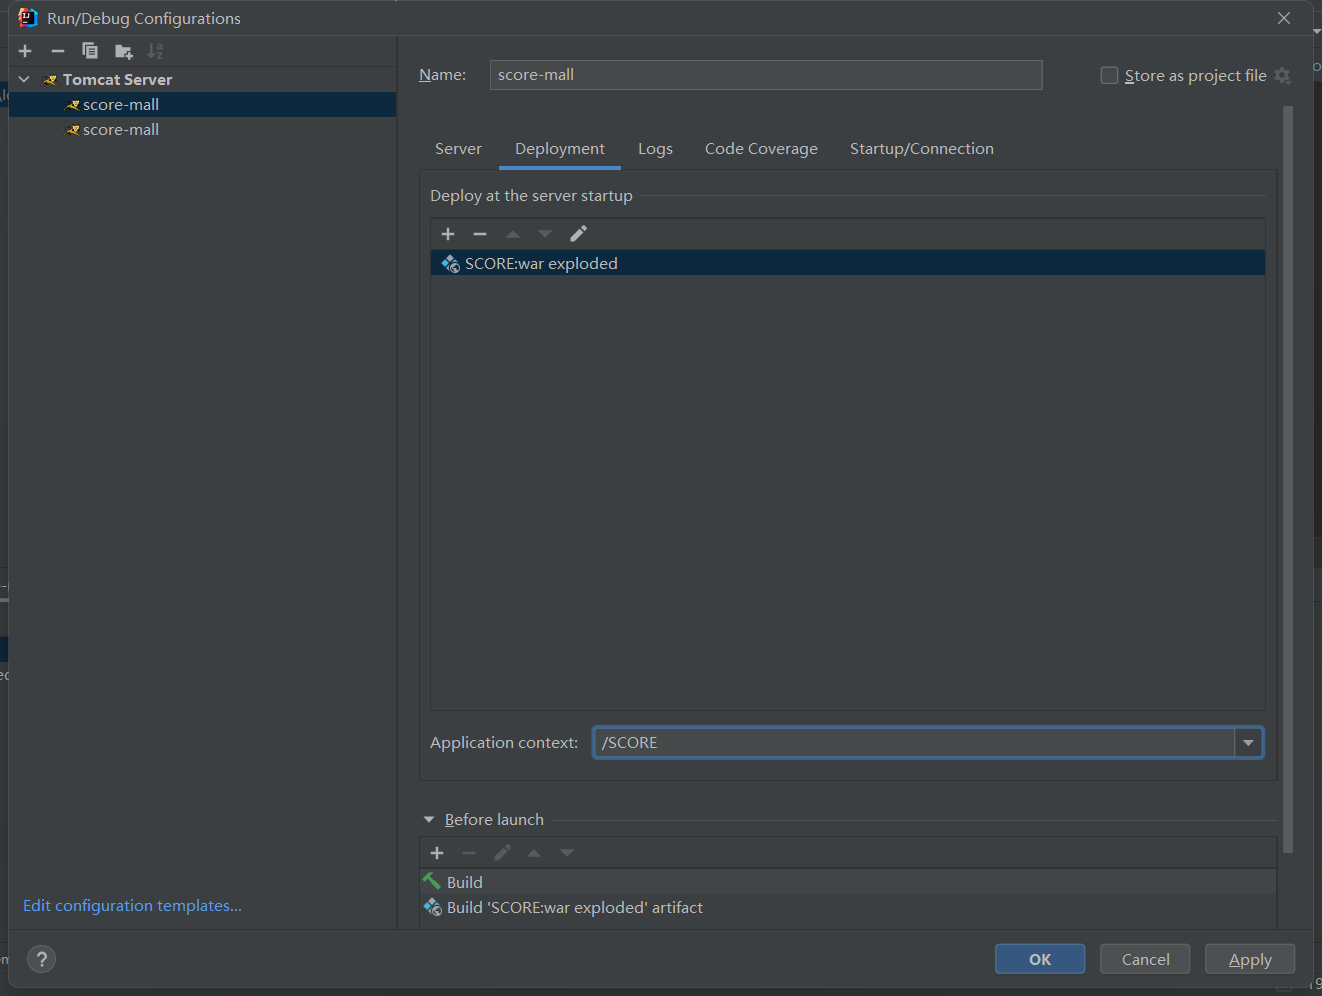This screenshot has height=996, width=1322.
Task: Click the Apply button
Action: pyautogui.click(x=1249, y=959)
